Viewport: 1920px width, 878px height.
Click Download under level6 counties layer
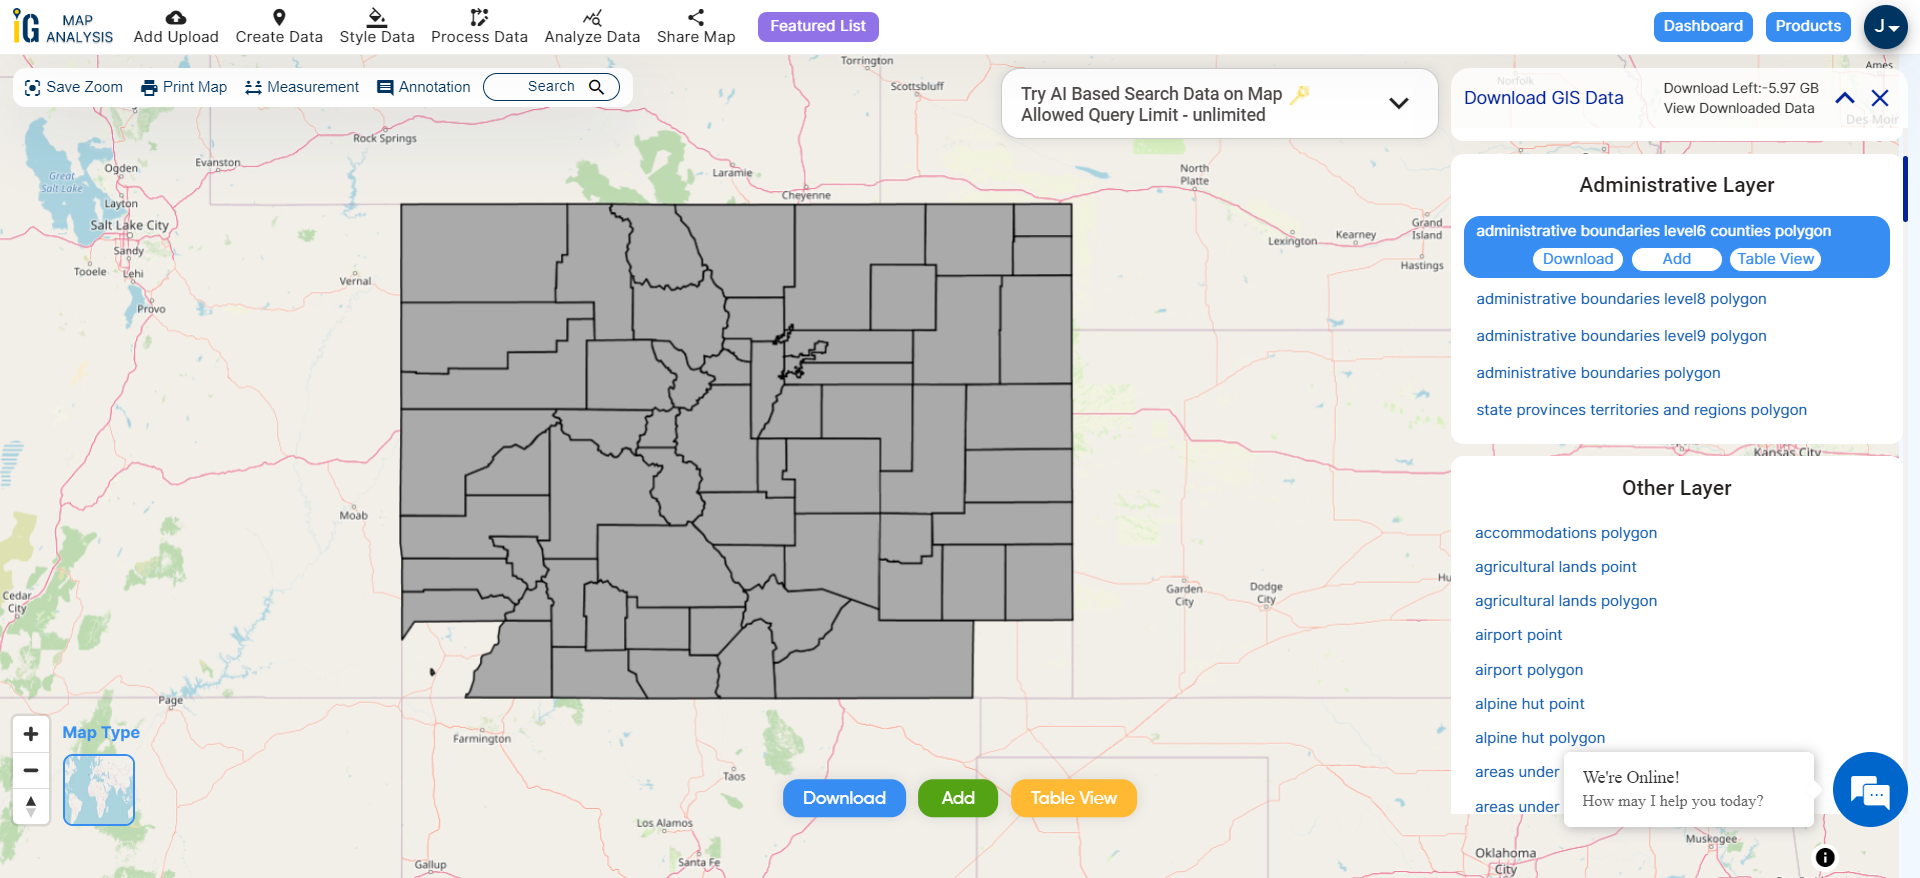click(1577, 259)
